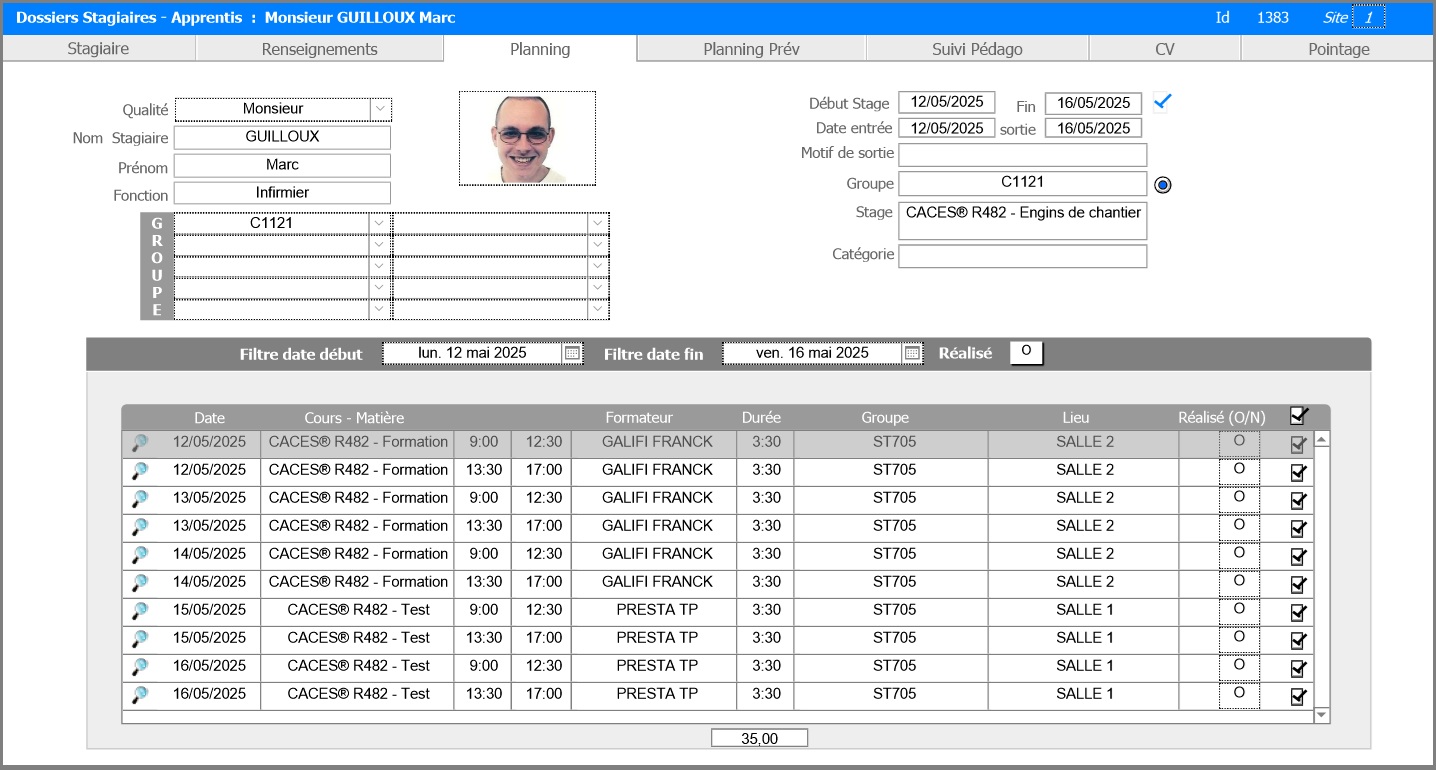Open the calendar picker for Filtre date fin
The width and height of the screenshot is (1436, 770).
pos(911,352)
